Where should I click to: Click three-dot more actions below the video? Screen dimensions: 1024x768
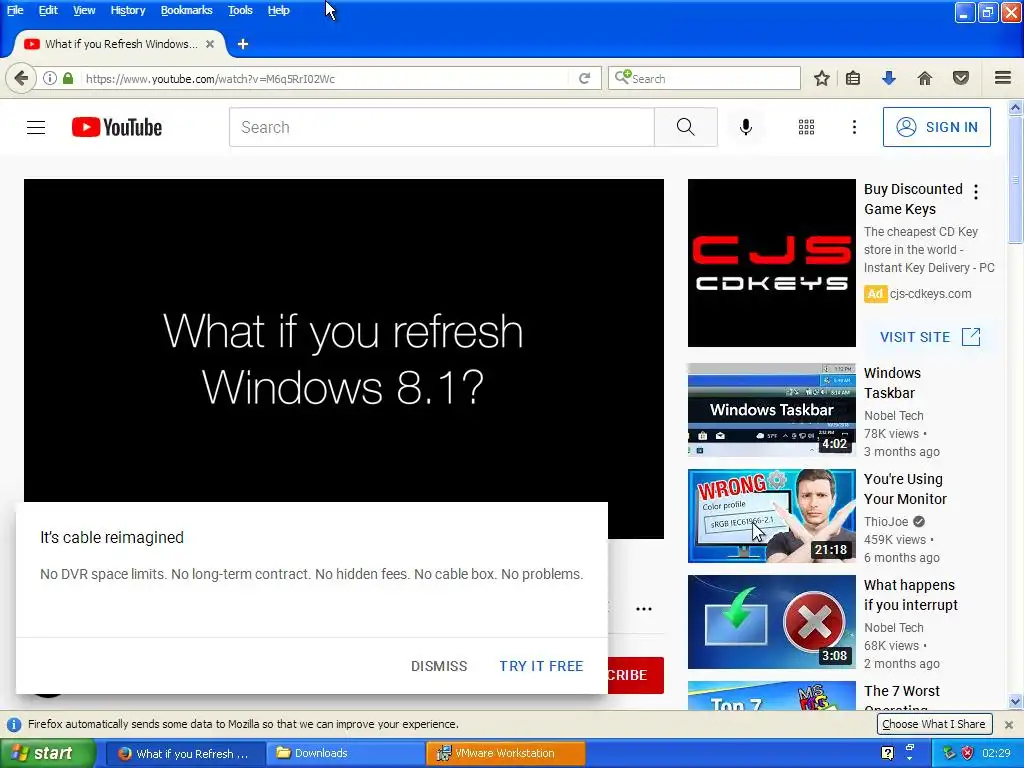[x=644, y=609]
